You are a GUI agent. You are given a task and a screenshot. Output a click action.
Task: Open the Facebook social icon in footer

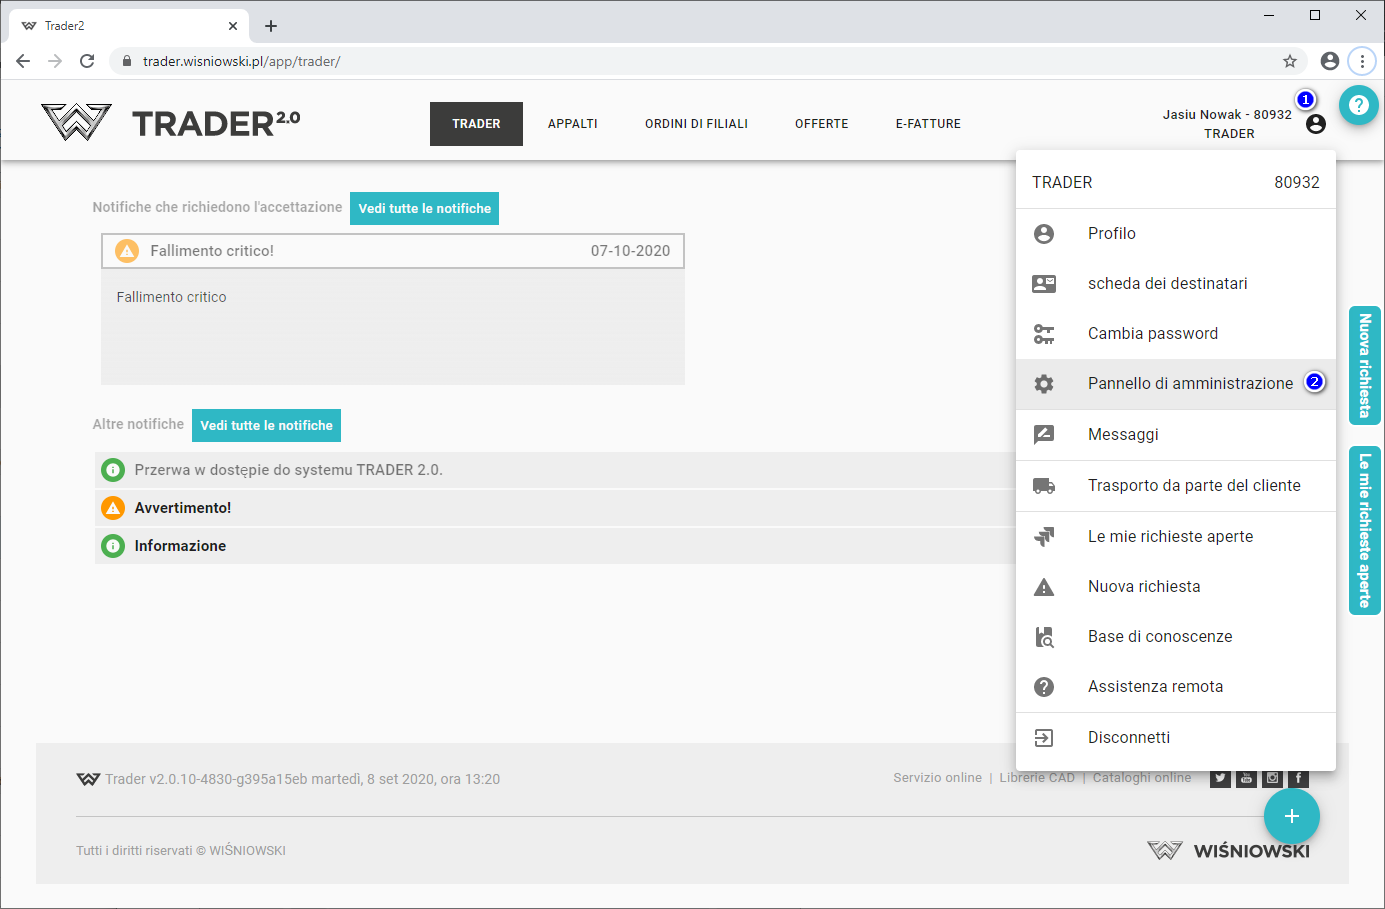coord(1298,778)
